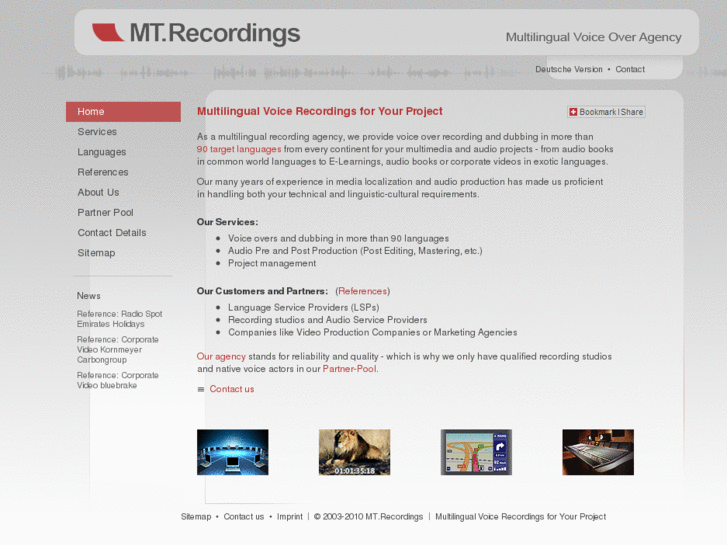Click the MT.Recordings wordmark in the header
This screenshot has height=545, width=727.
click(x=215, y=33)
